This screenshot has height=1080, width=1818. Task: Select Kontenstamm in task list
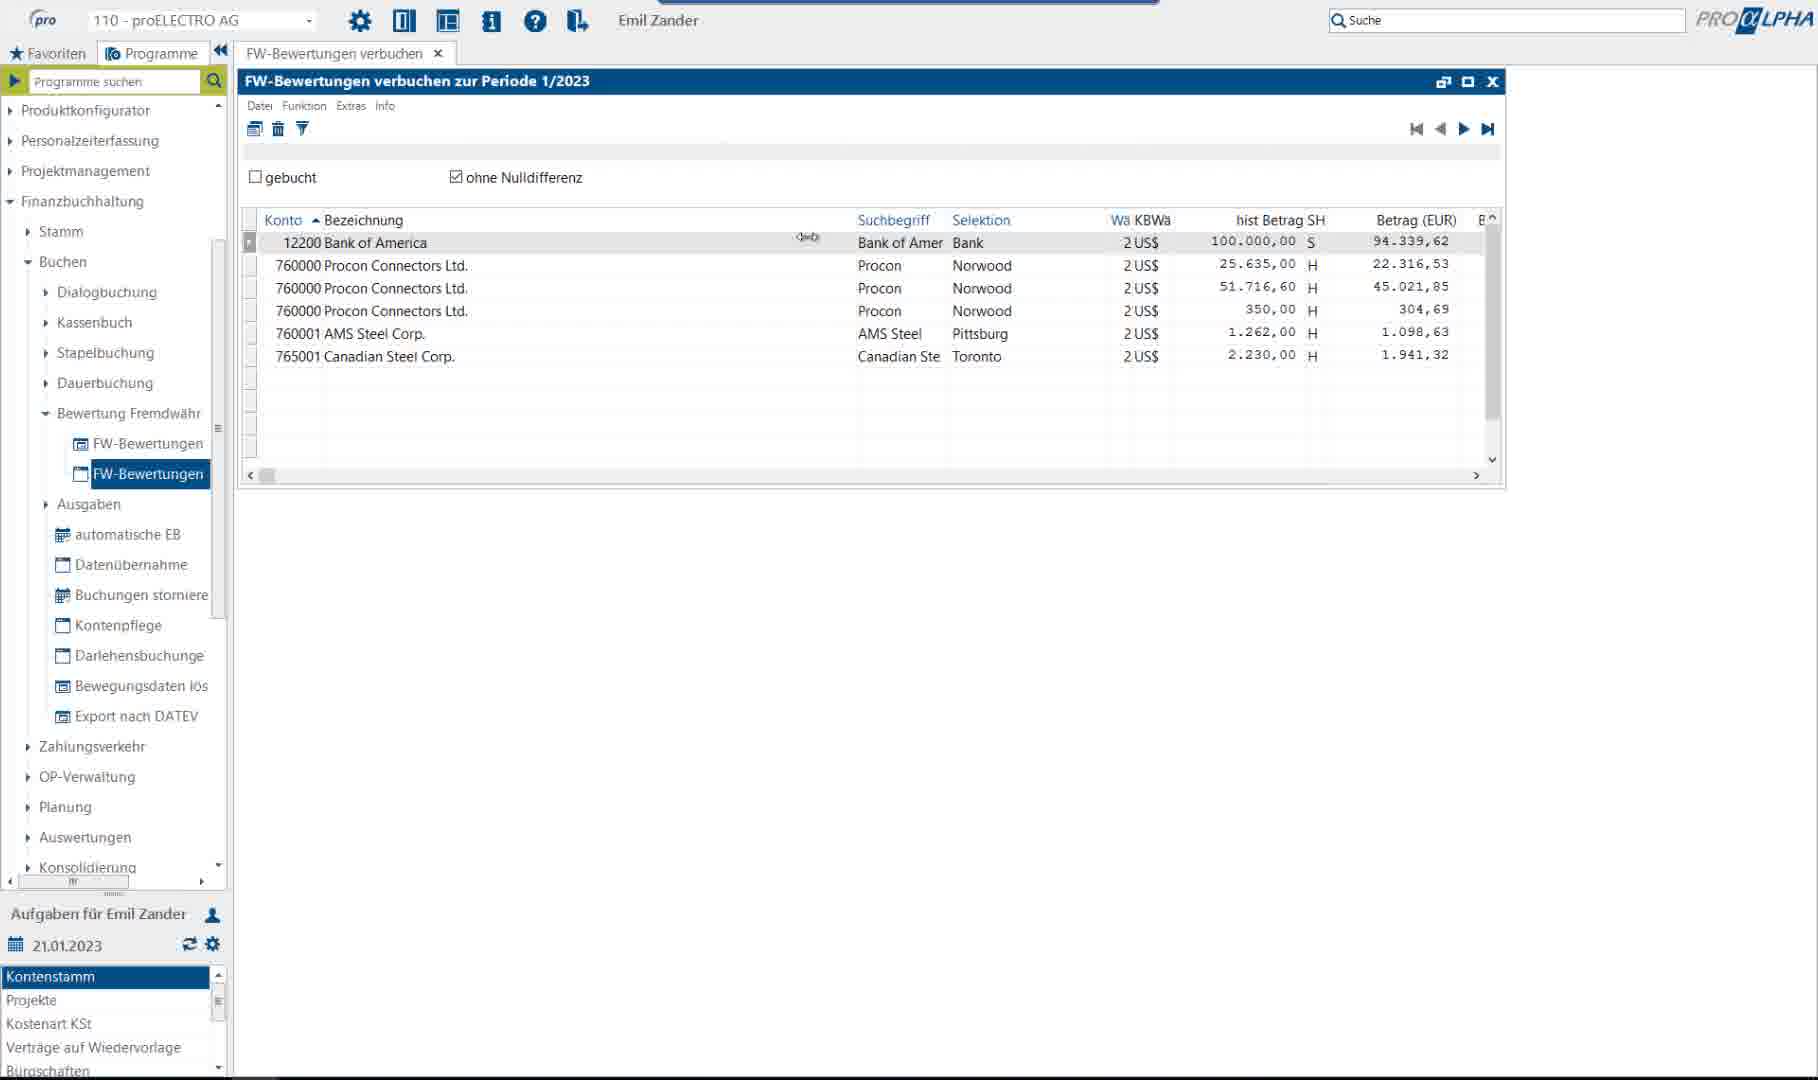105,977
